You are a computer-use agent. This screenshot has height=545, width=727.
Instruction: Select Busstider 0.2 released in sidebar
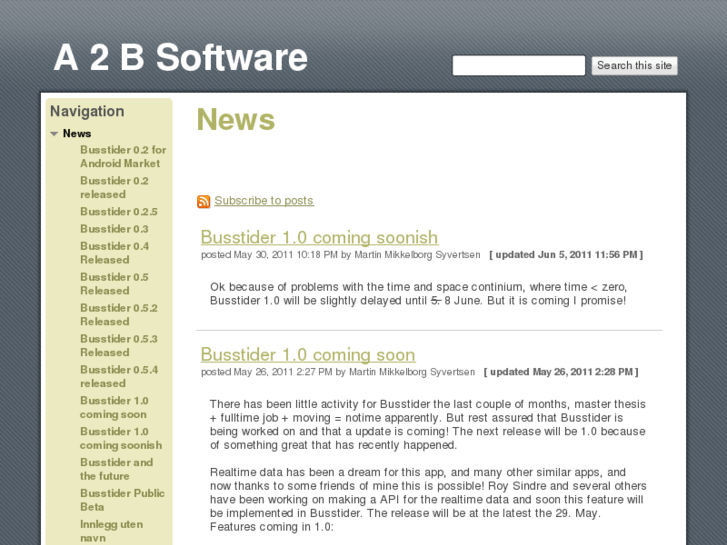114,187
